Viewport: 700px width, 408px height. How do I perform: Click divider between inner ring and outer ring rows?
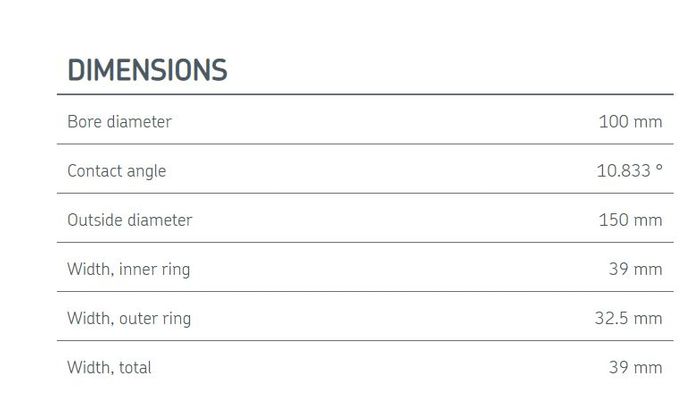point(365,292)
